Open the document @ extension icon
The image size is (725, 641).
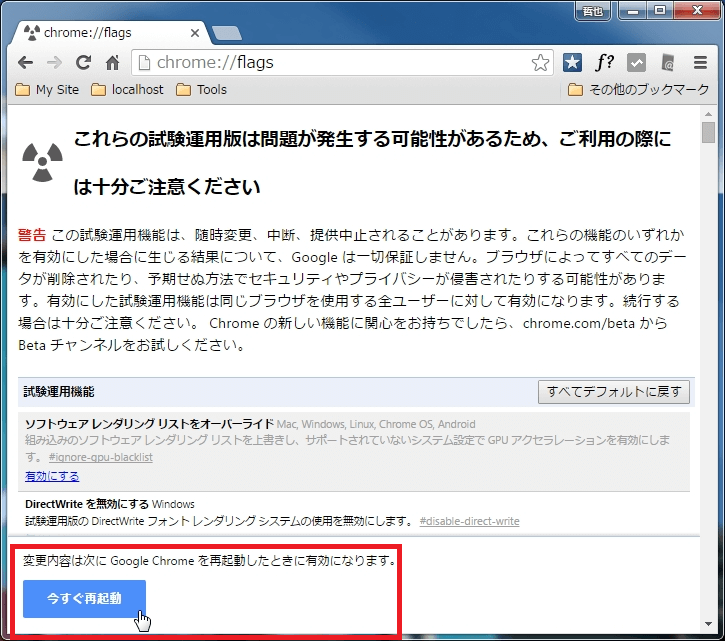coord(668,62)
